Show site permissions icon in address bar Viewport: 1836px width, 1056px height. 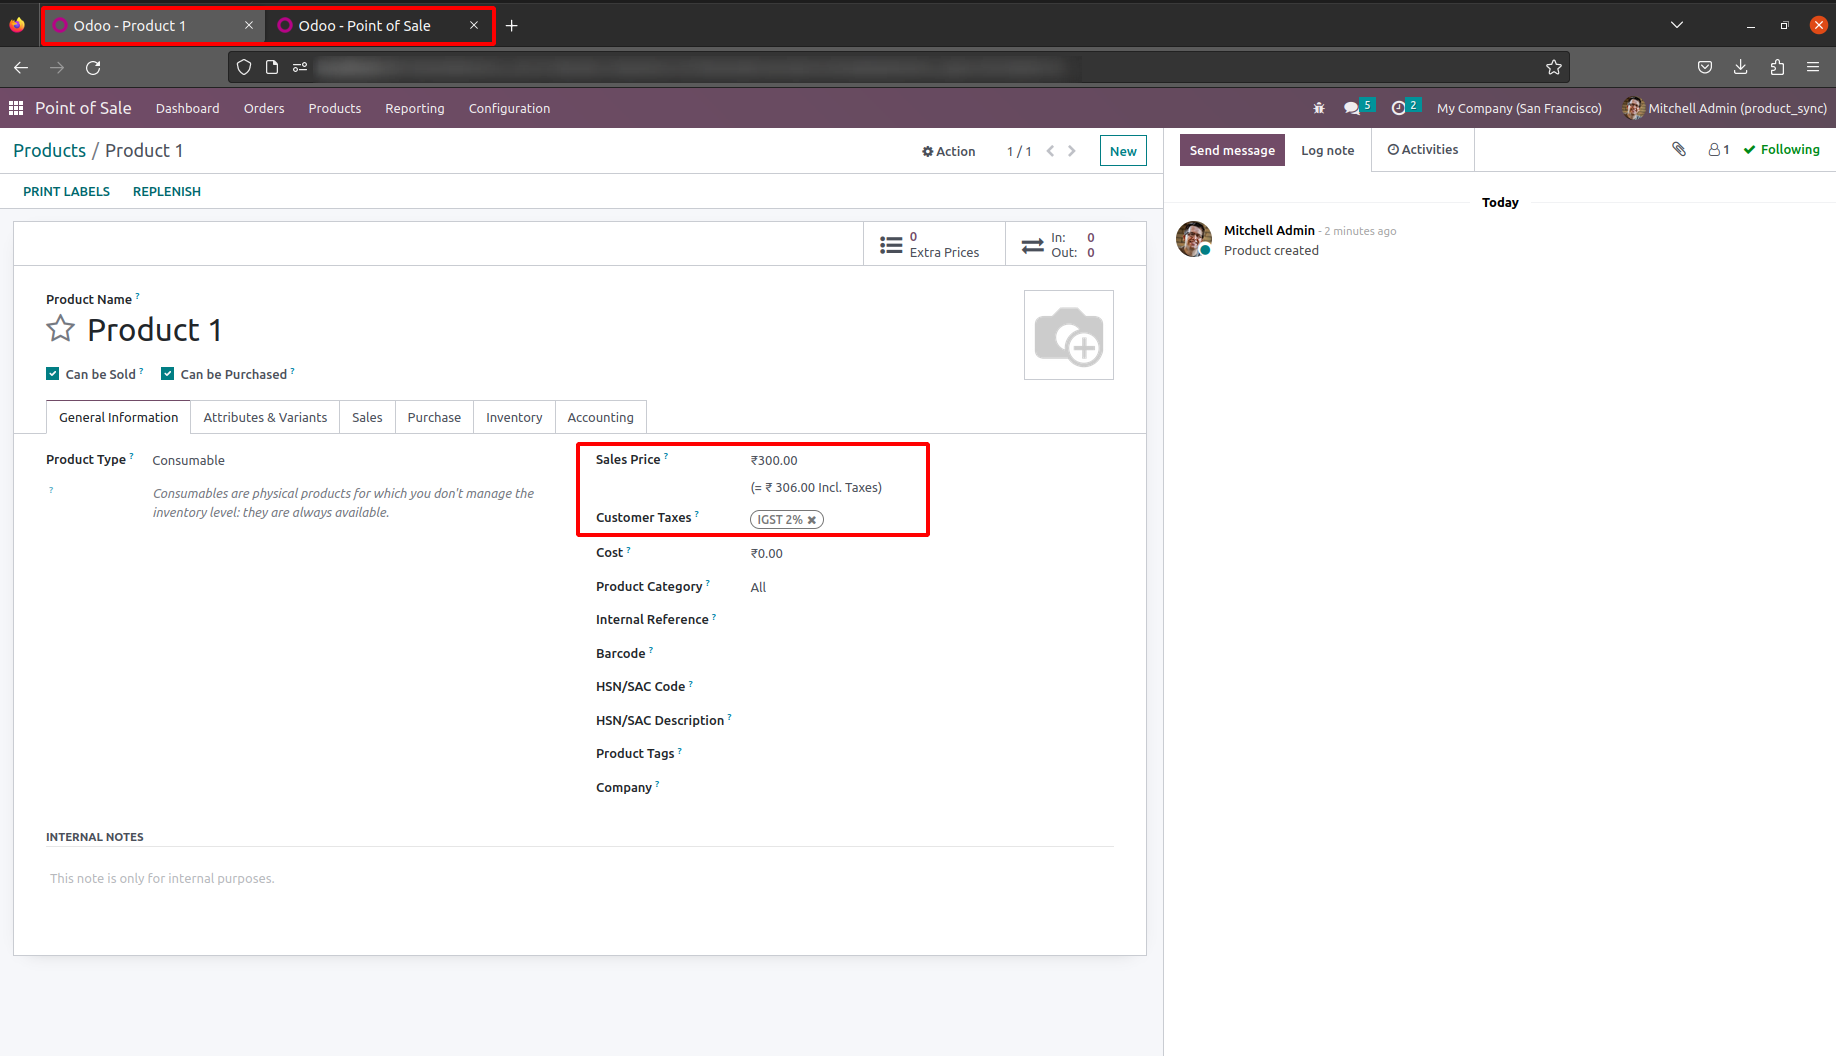(x=300, y=67)
